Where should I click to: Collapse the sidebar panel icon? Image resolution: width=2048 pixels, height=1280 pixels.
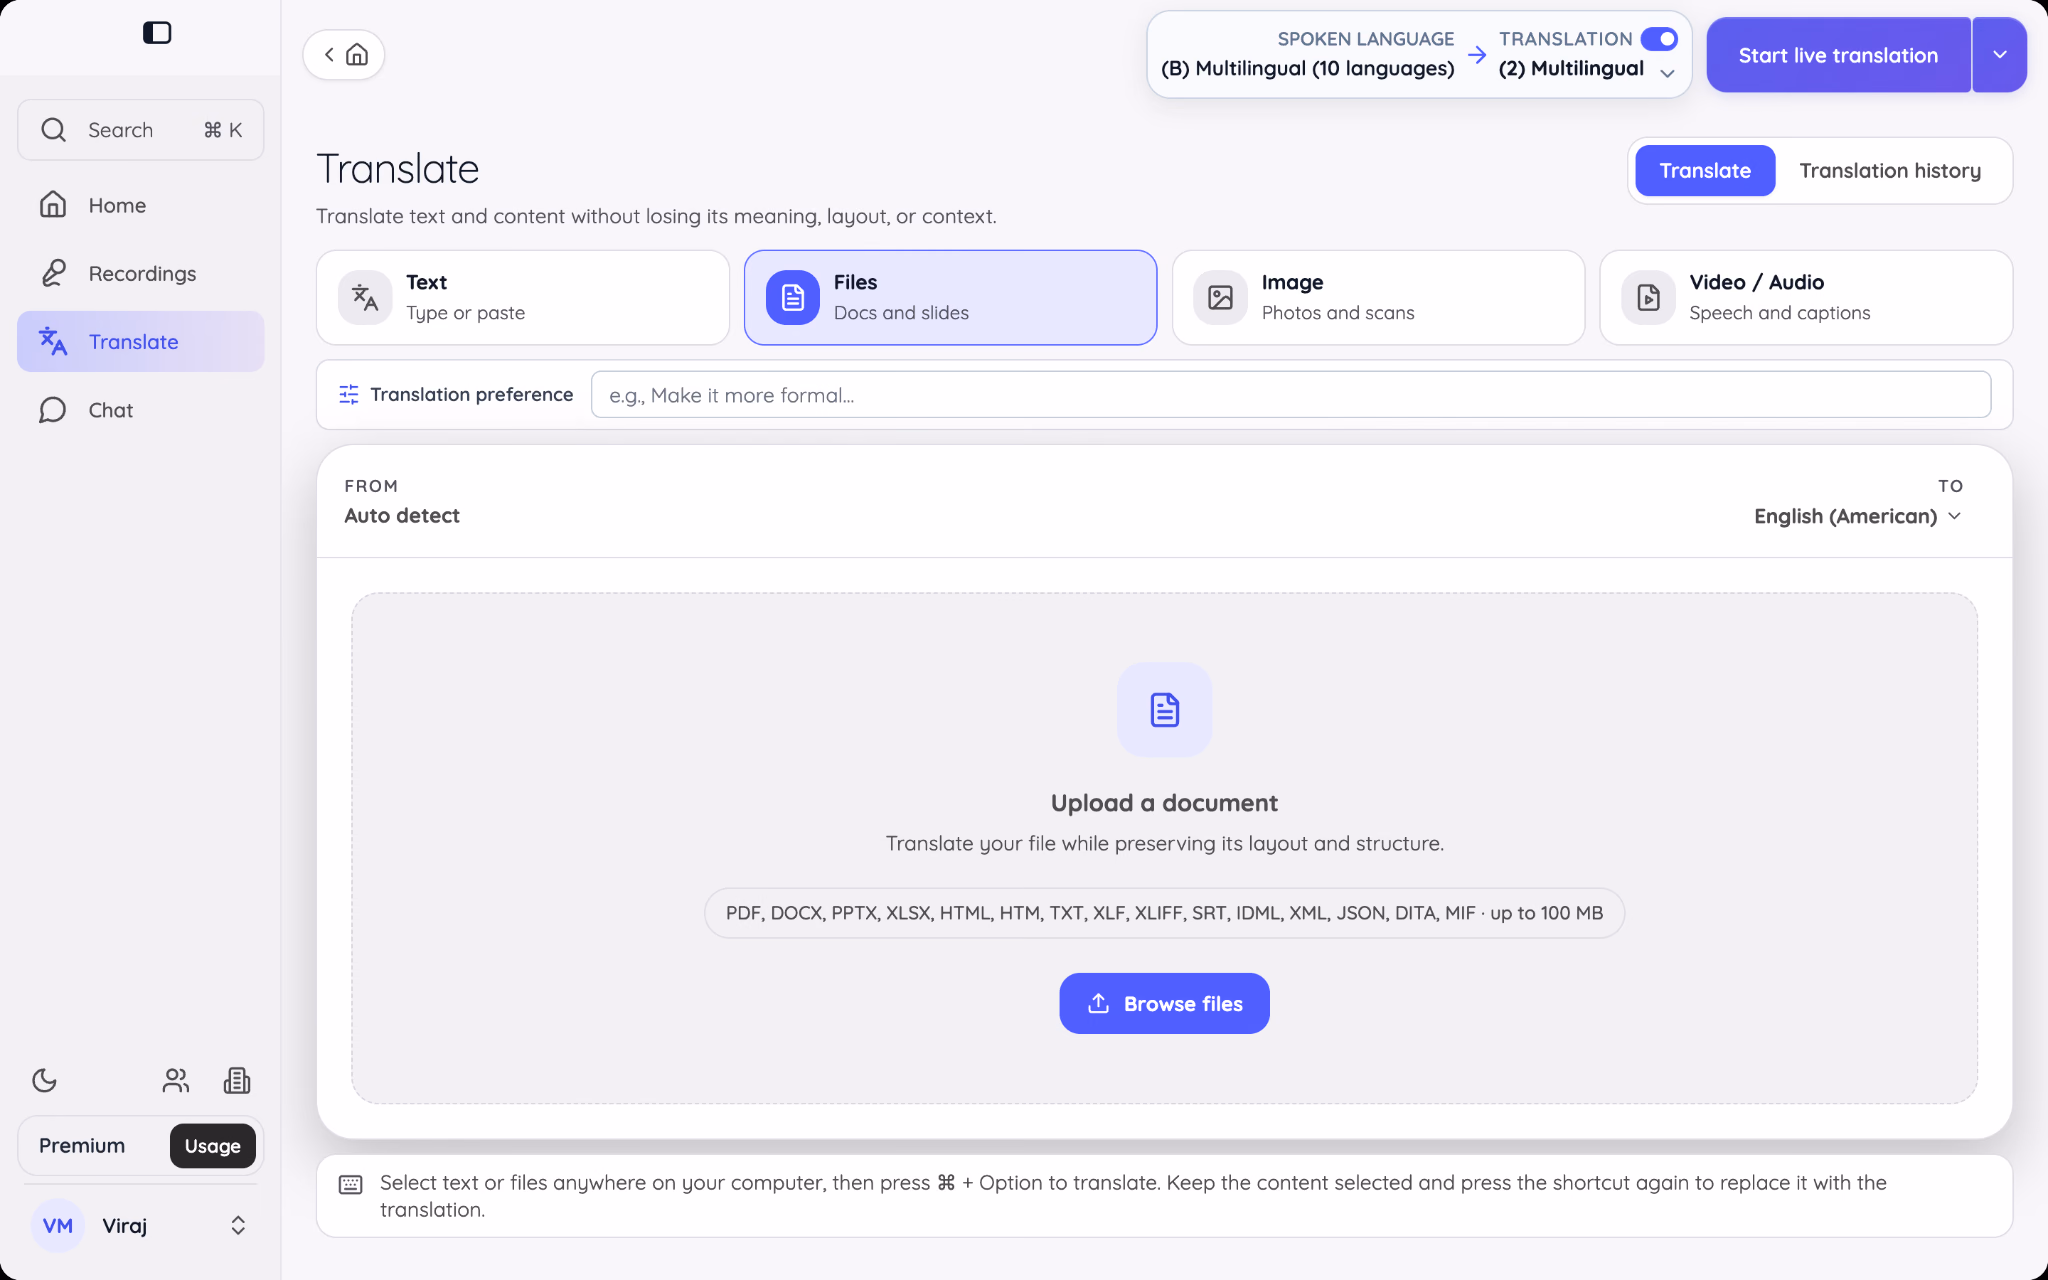pyautogui.click(x=157, y=33)
